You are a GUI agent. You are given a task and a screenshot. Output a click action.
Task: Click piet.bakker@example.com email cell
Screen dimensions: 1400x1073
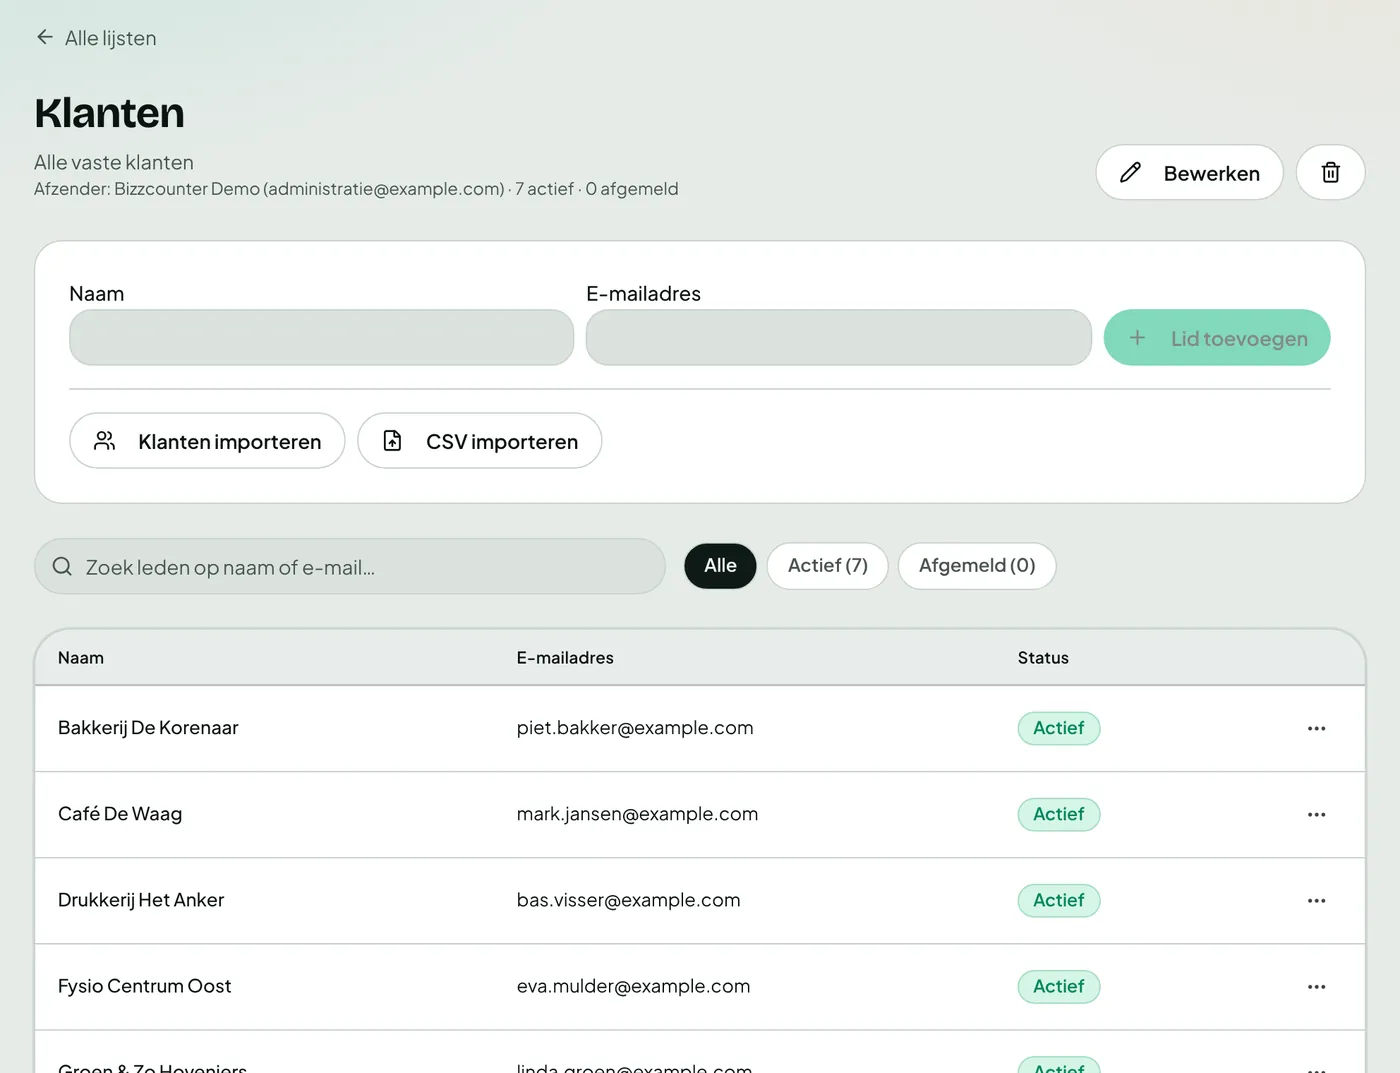coord(635,728)
